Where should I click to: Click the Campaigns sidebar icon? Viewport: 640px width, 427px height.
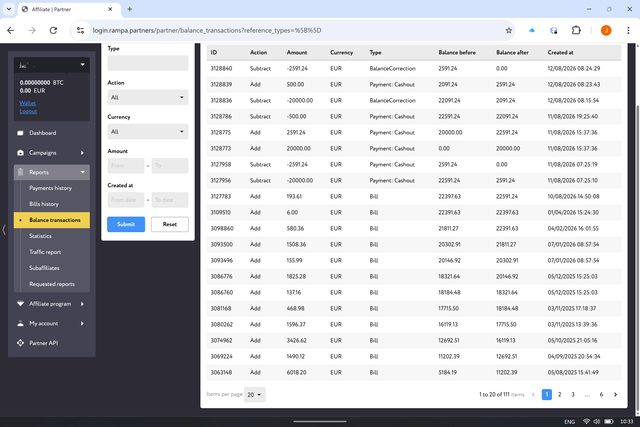20,153
